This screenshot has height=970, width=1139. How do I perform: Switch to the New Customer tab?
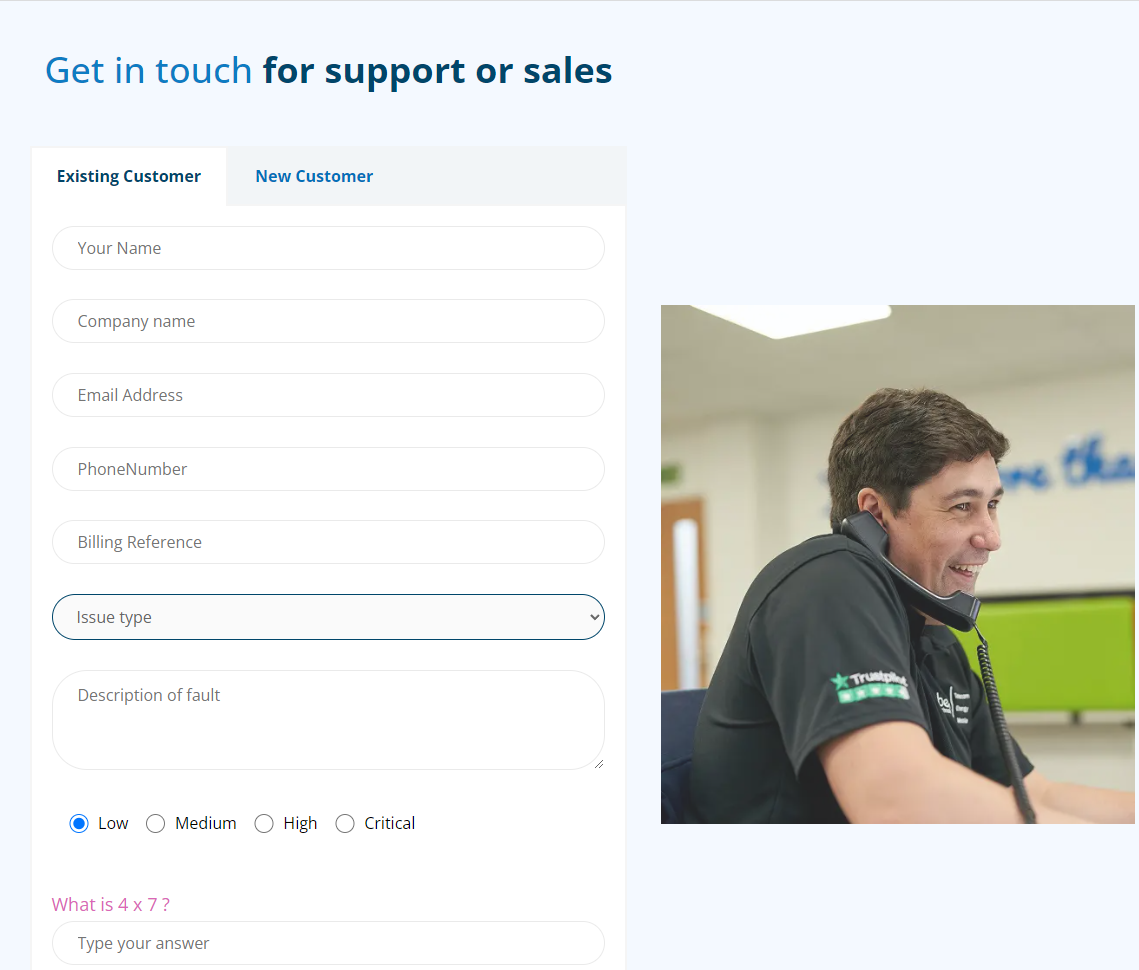coord(314,177)
